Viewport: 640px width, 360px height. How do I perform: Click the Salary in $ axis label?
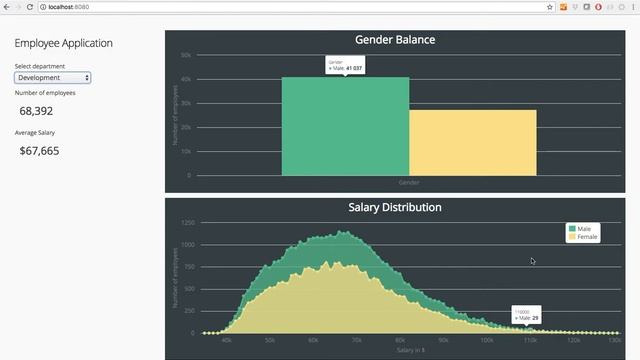click(x=411, y=350)
